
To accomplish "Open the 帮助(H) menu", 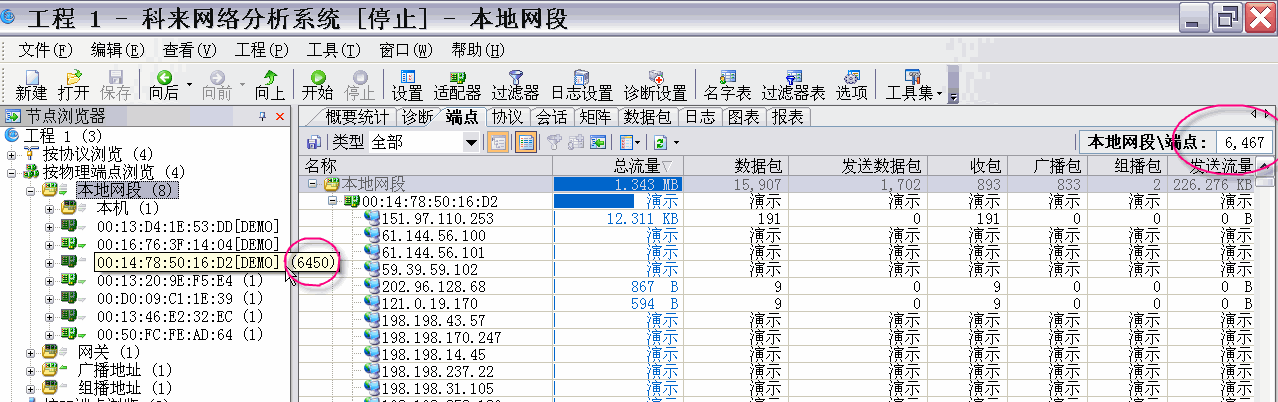I will 479,50.
